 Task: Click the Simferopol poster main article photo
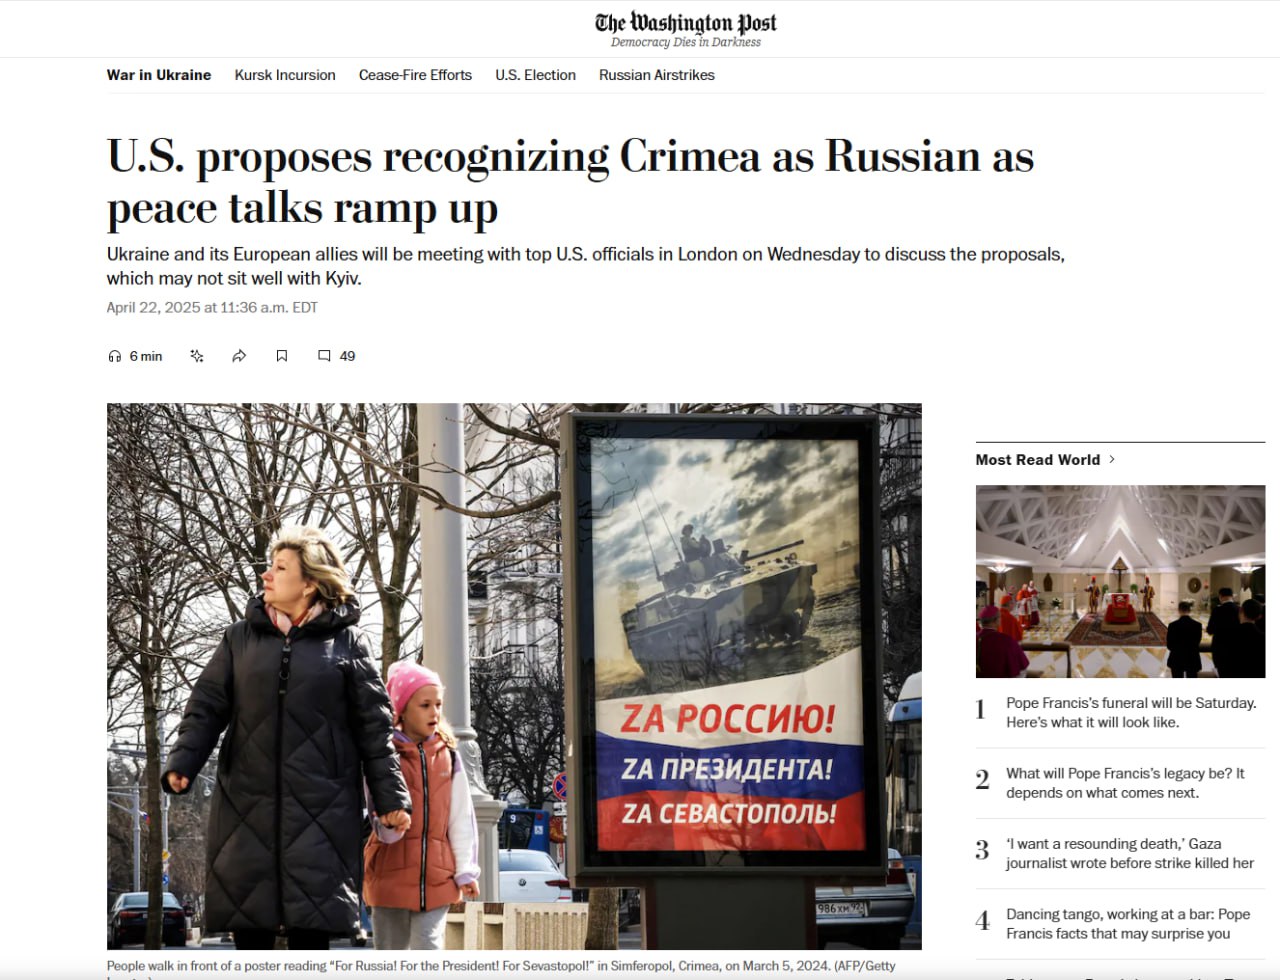point(514,677)
